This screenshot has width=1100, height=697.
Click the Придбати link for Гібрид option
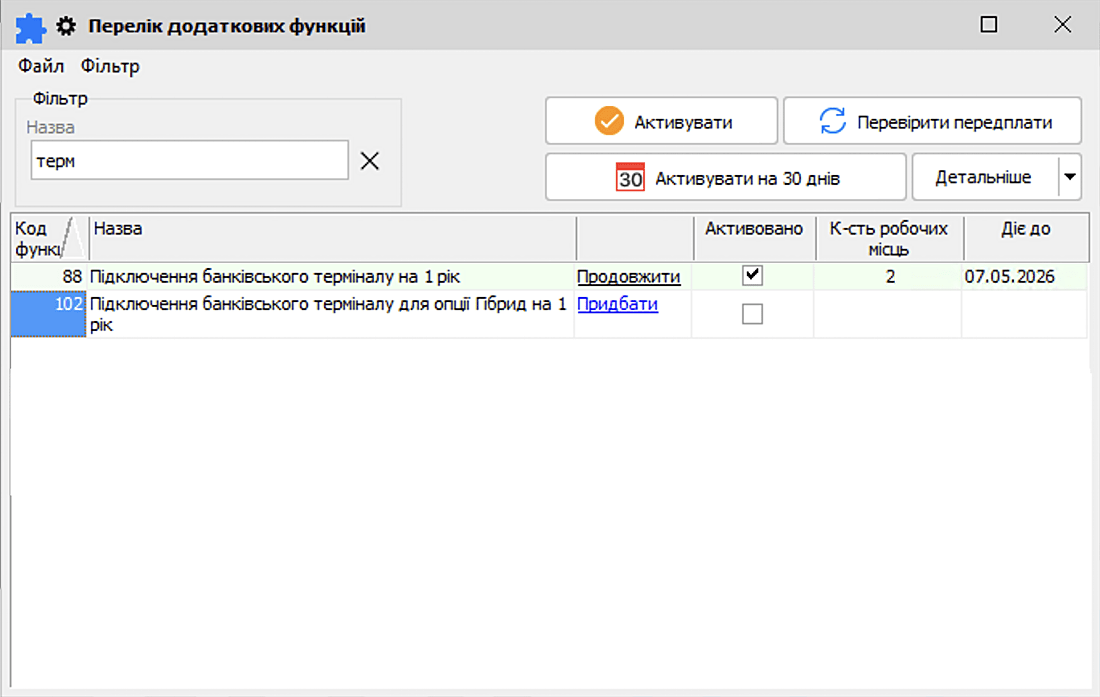pos(617,304)
